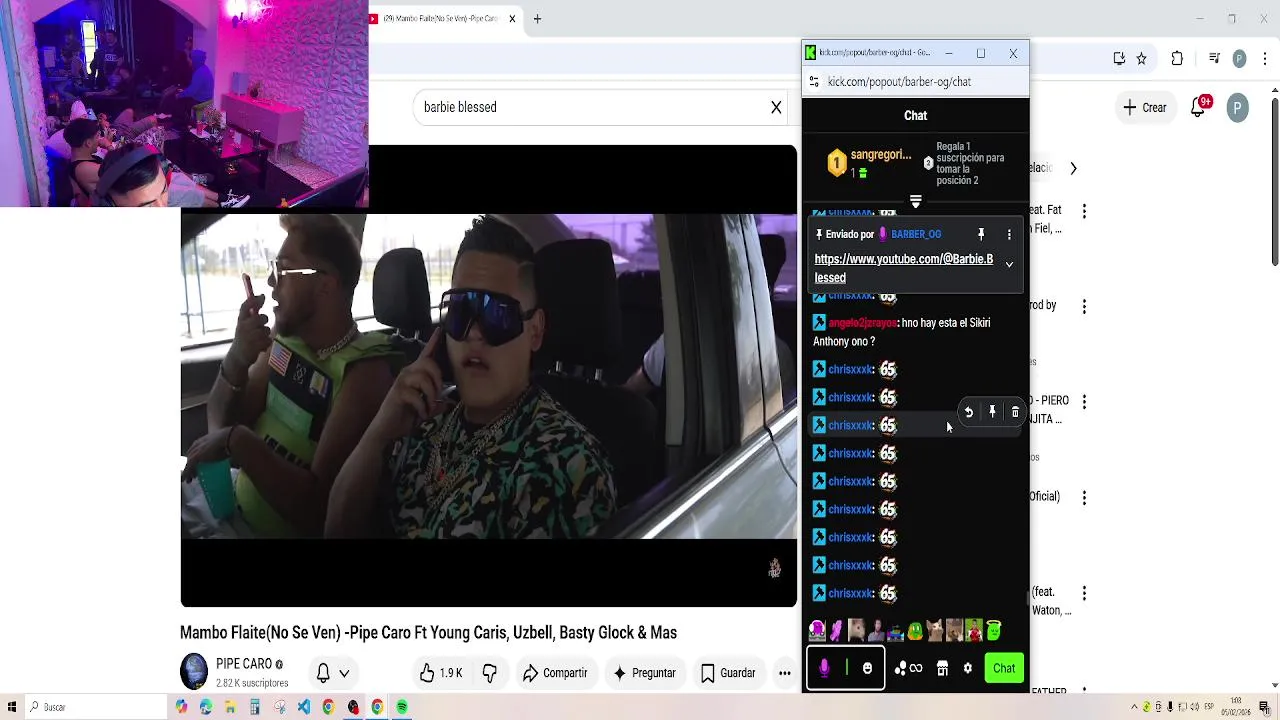Click the Windows Buscar search box

coord(95,707)
